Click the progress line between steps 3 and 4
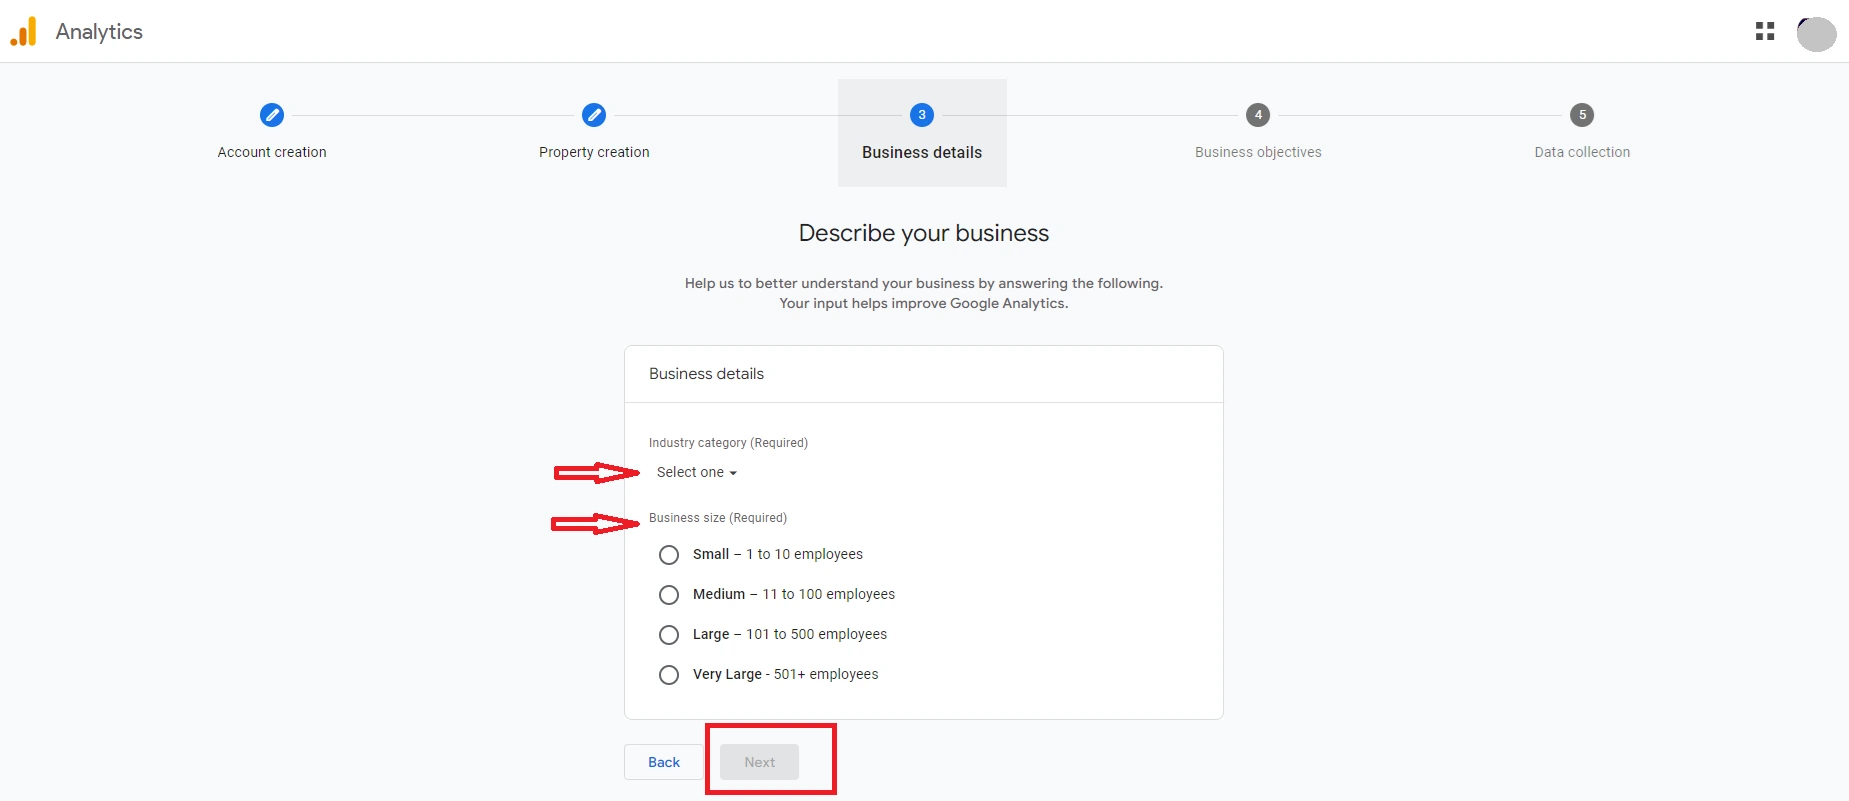1849x801 pixels. point(1090,114)
